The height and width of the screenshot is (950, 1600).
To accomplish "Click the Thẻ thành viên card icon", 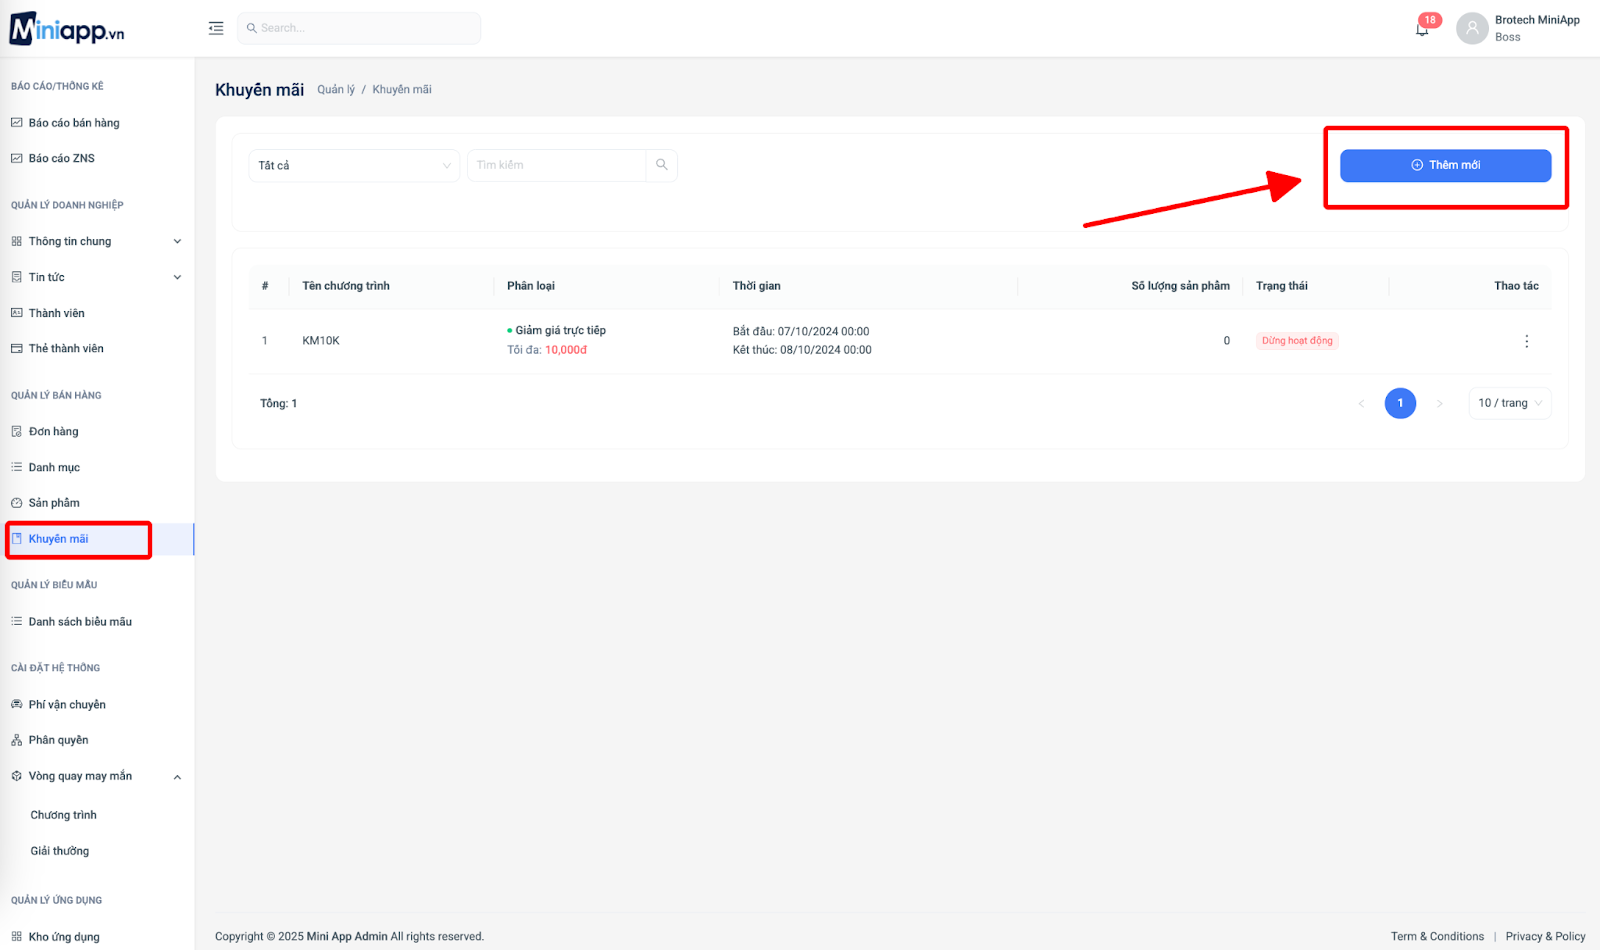I will (16, 348).
